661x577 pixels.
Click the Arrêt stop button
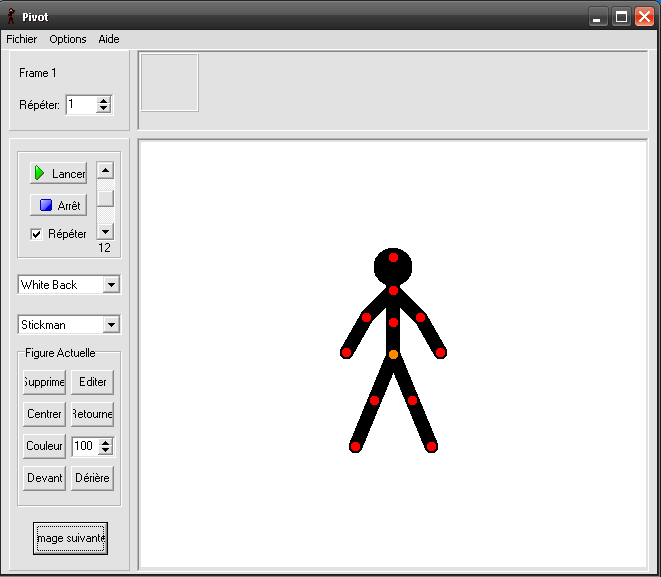(59, 205)
